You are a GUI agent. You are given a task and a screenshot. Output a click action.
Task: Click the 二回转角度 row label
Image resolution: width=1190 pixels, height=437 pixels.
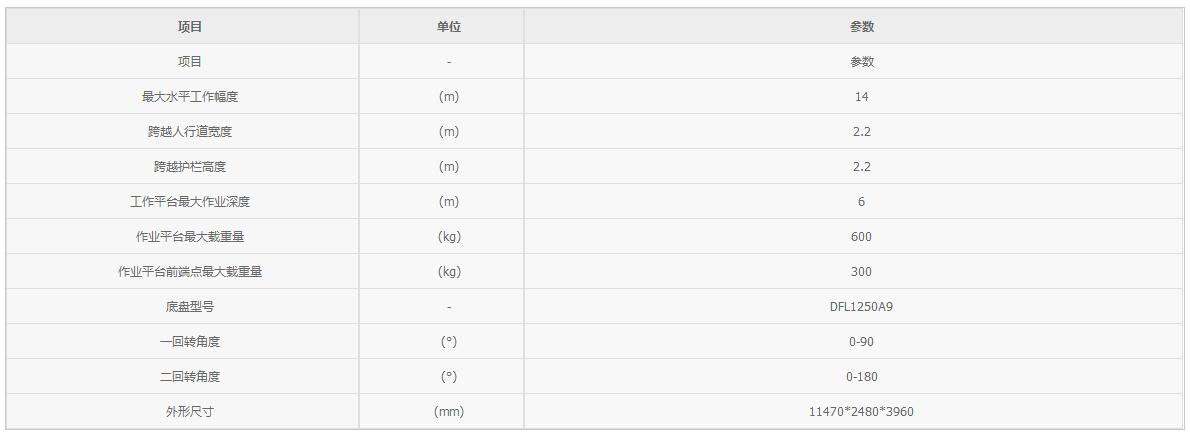(190, 377)
